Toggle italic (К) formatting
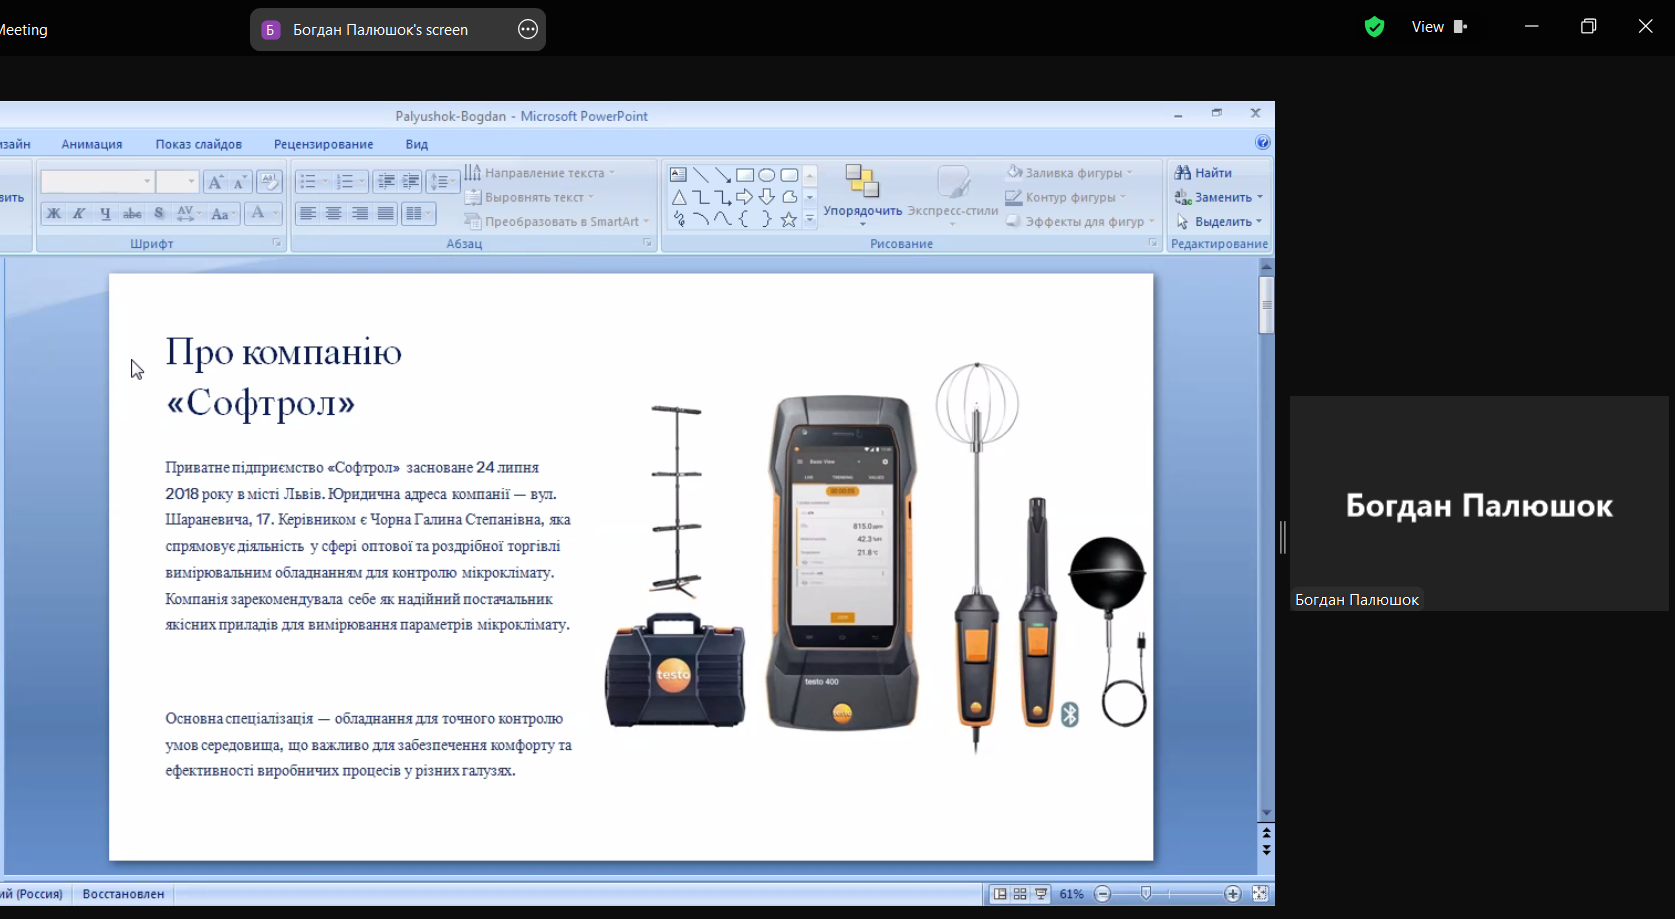 (x=79, y=213)
